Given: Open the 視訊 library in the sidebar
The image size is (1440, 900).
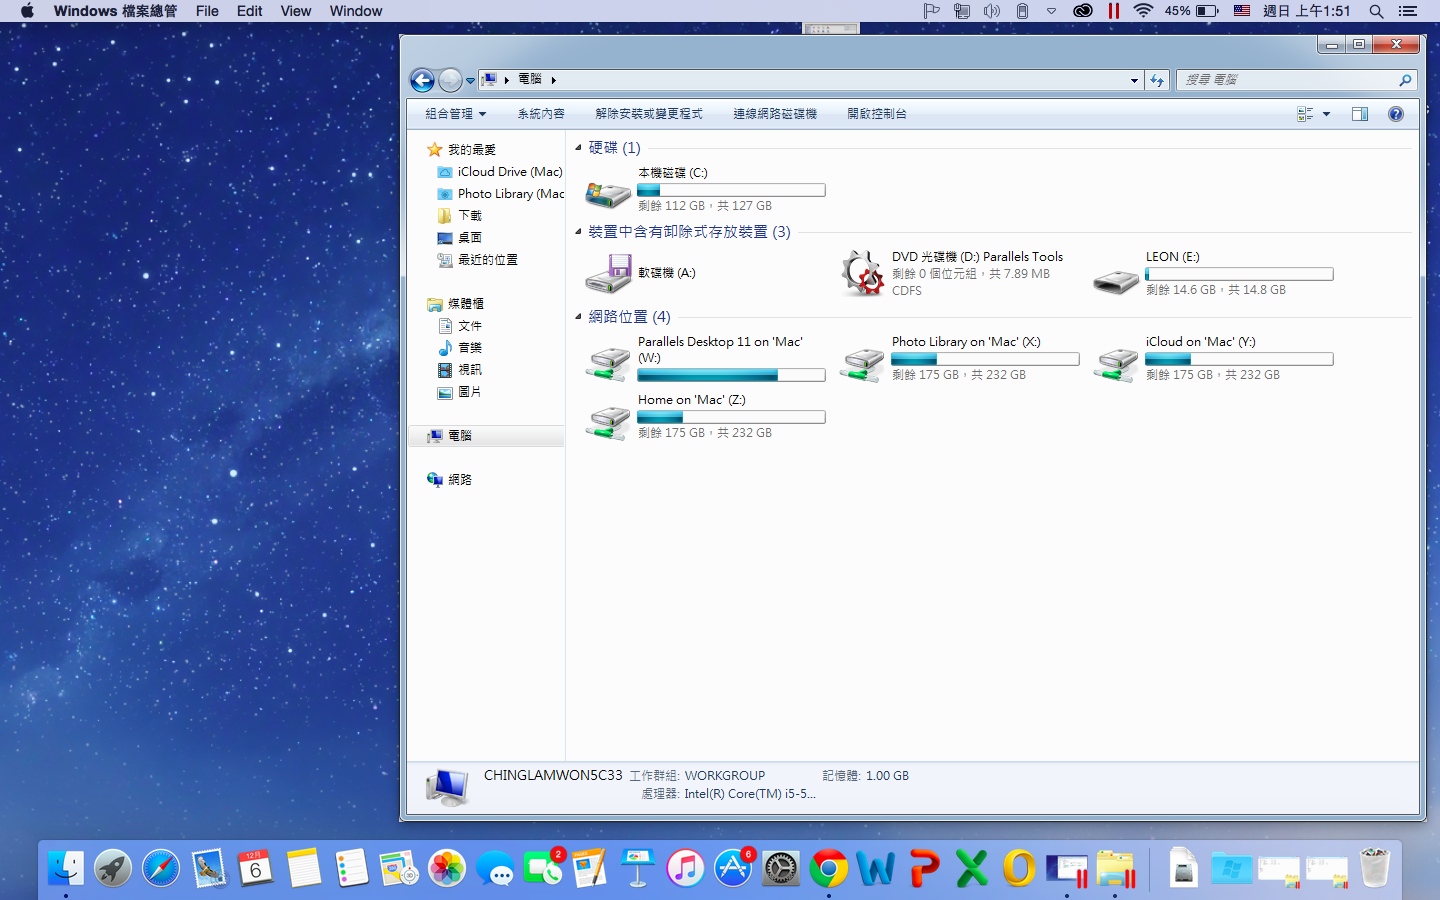Looking at the screenshot, I should coord(460,370).
